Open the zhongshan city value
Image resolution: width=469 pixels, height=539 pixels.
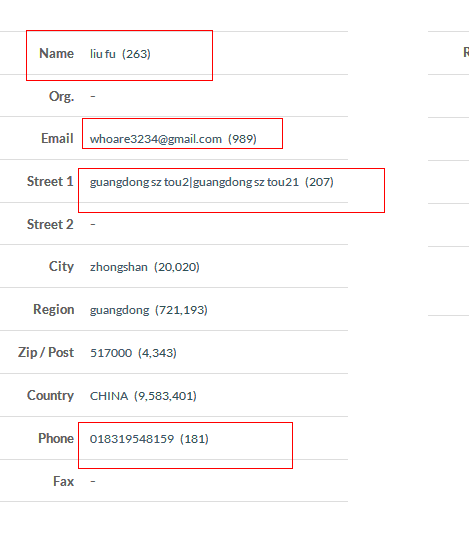[x=119, y=267]
